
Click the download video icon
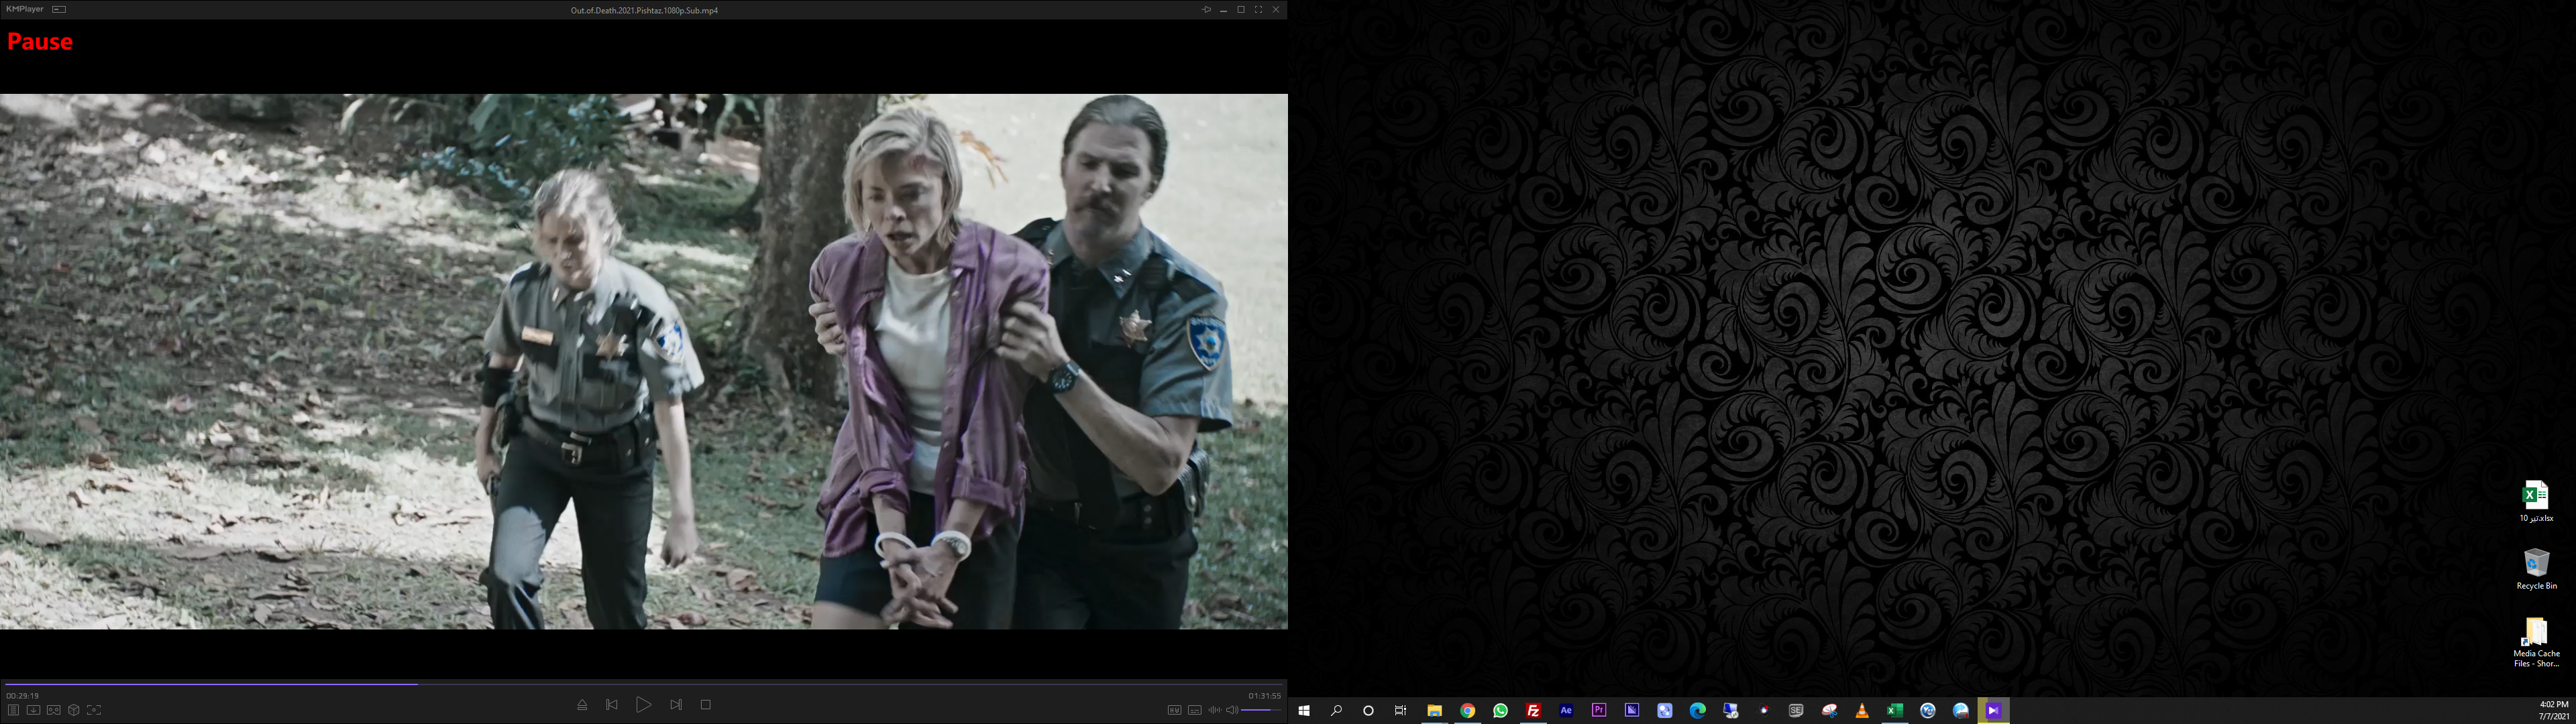point(33,710)
